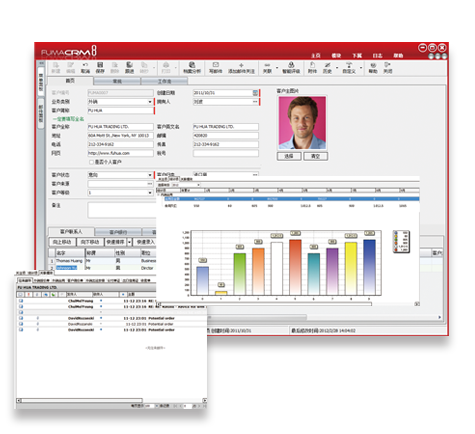Click the 附件 attachment icon
475x434 pixels.
tap(312, 67)
